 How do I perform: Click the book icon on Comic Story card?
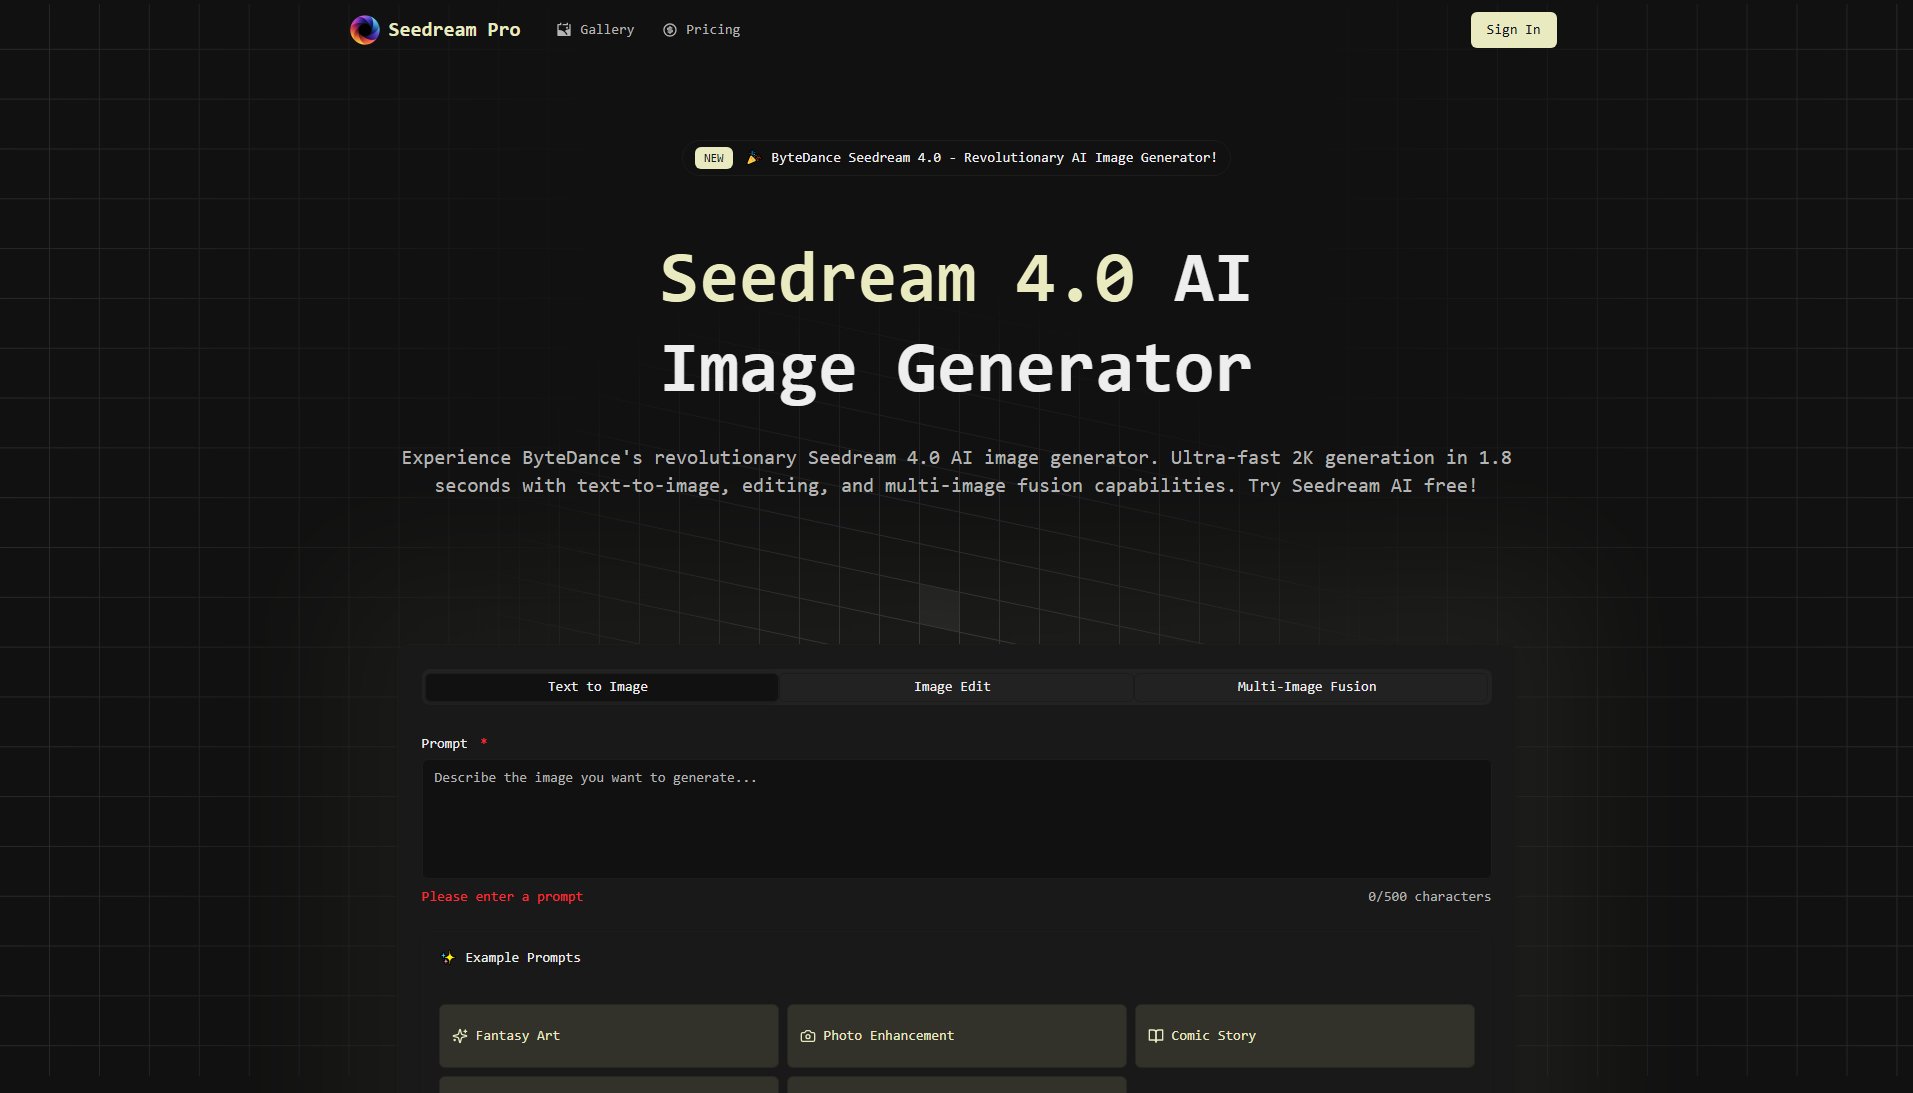[1156, 1036]
